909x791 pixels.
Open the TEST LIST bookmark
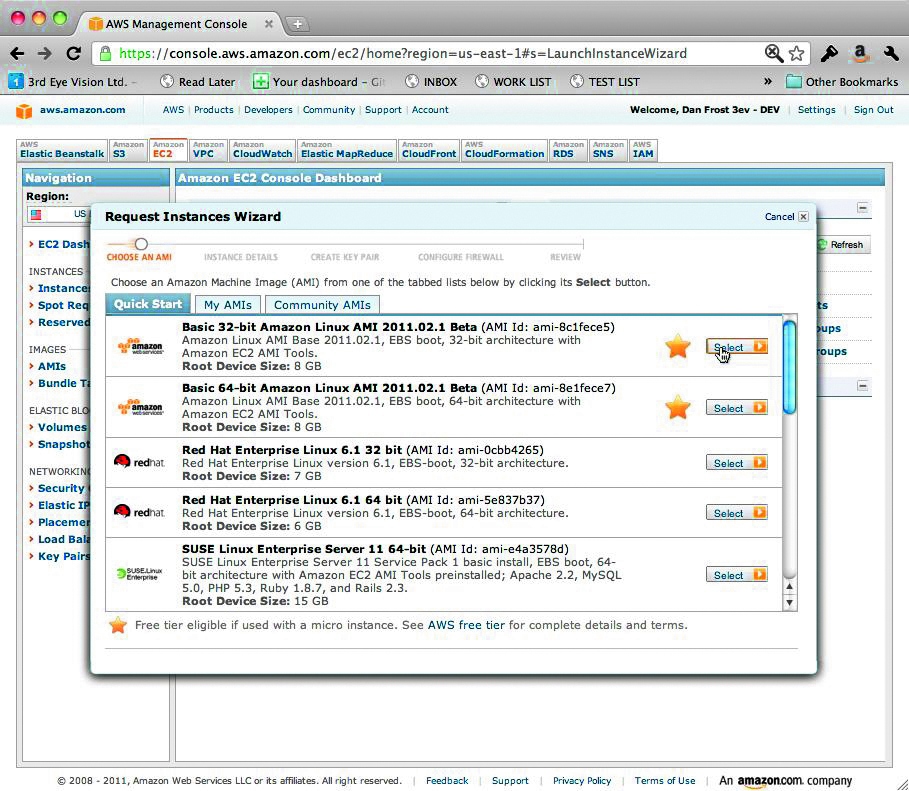pyautogui.click(x=605, y=82)
